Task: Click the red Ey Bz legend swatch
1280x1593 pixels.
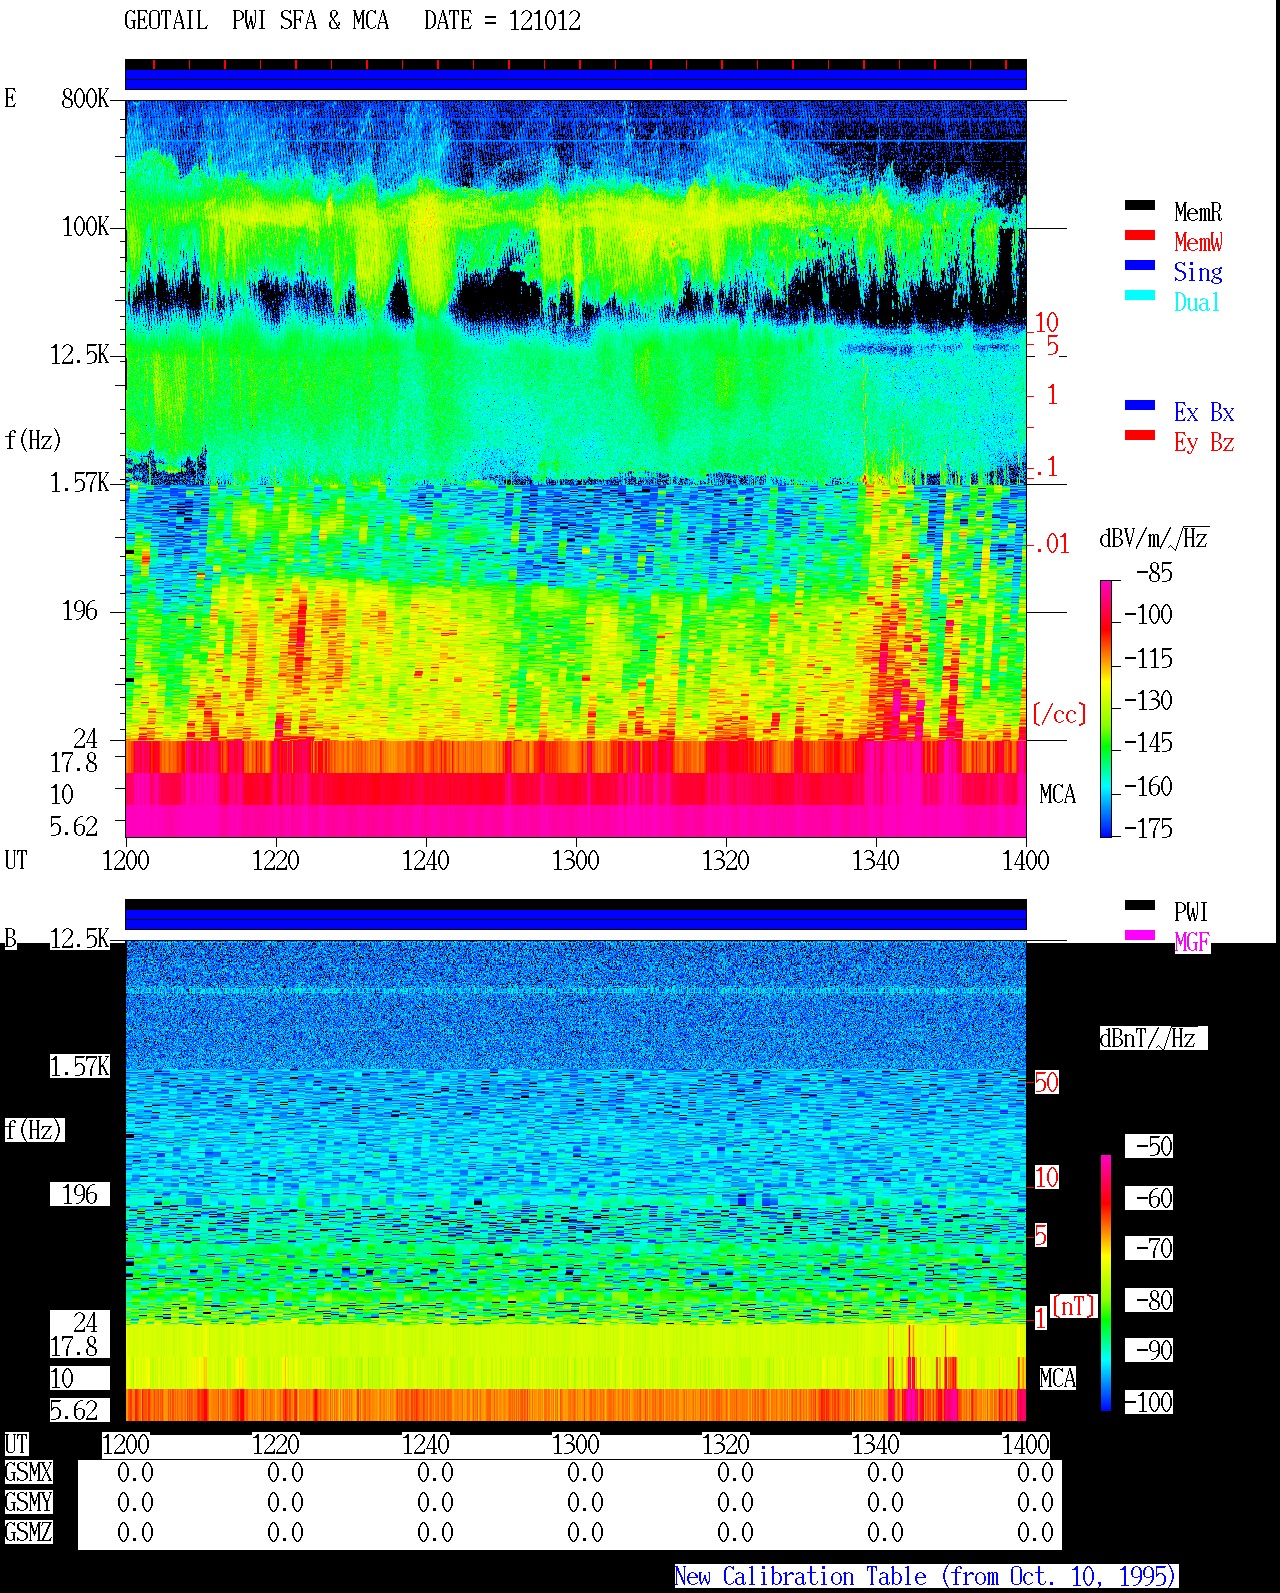Action: click(x=1140, y=436)
